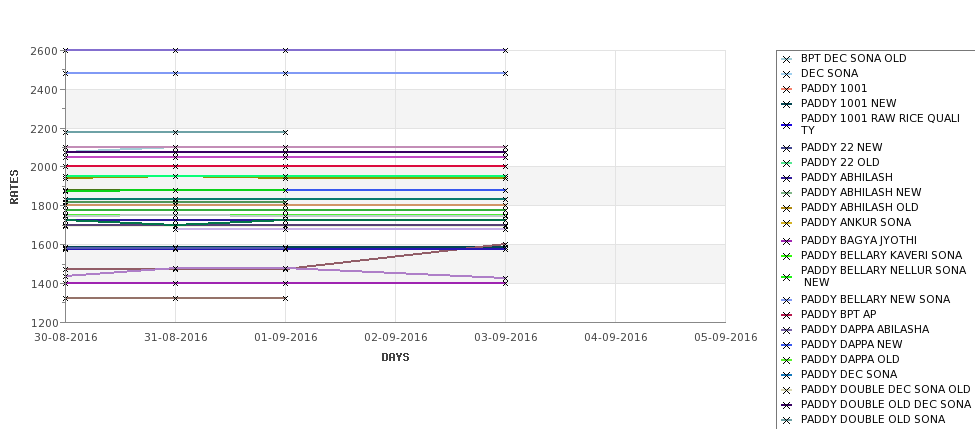
Task: Click the PADDY BELLARY NELLUR SONA NEW label
Action: point(883,276)
